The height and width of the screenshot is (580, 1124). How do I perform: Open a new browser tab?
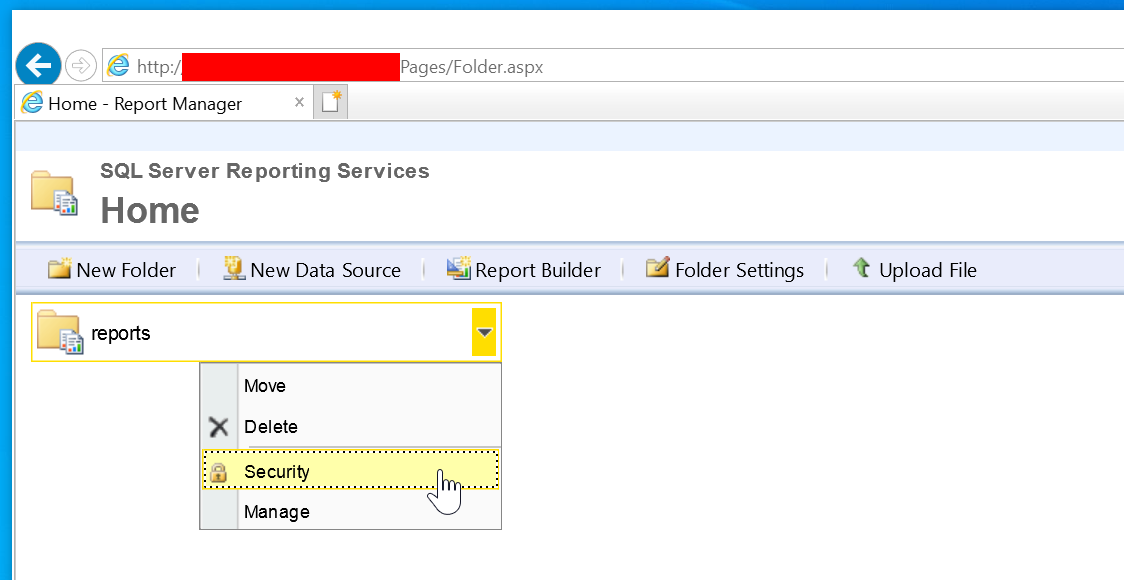click(330, 103)
